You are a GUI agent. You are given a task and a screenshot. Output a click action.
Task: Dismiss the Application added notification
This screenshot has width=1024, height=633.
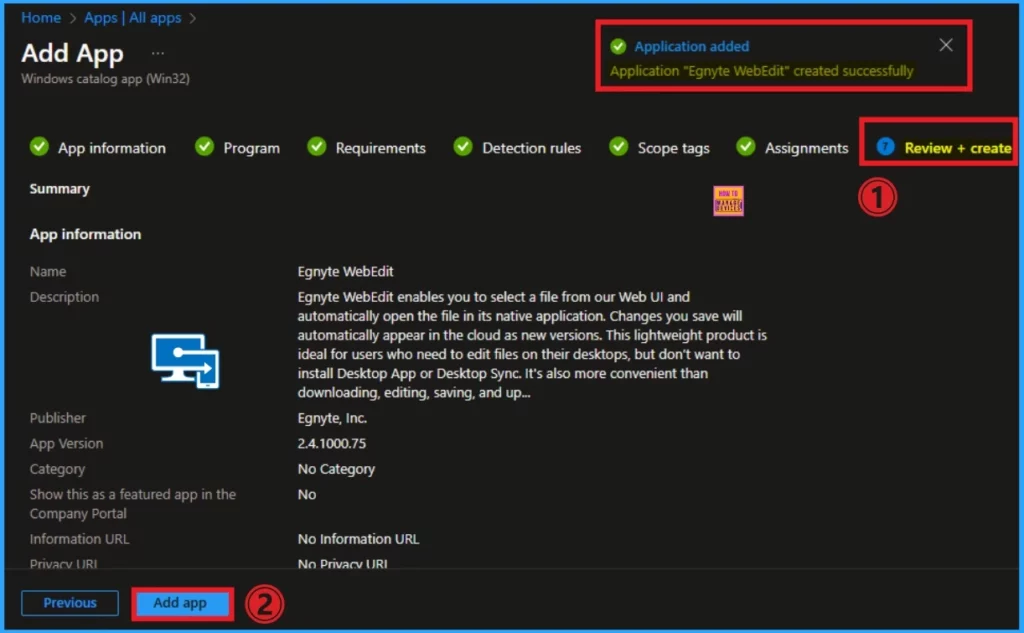click(x=946, y=45)
